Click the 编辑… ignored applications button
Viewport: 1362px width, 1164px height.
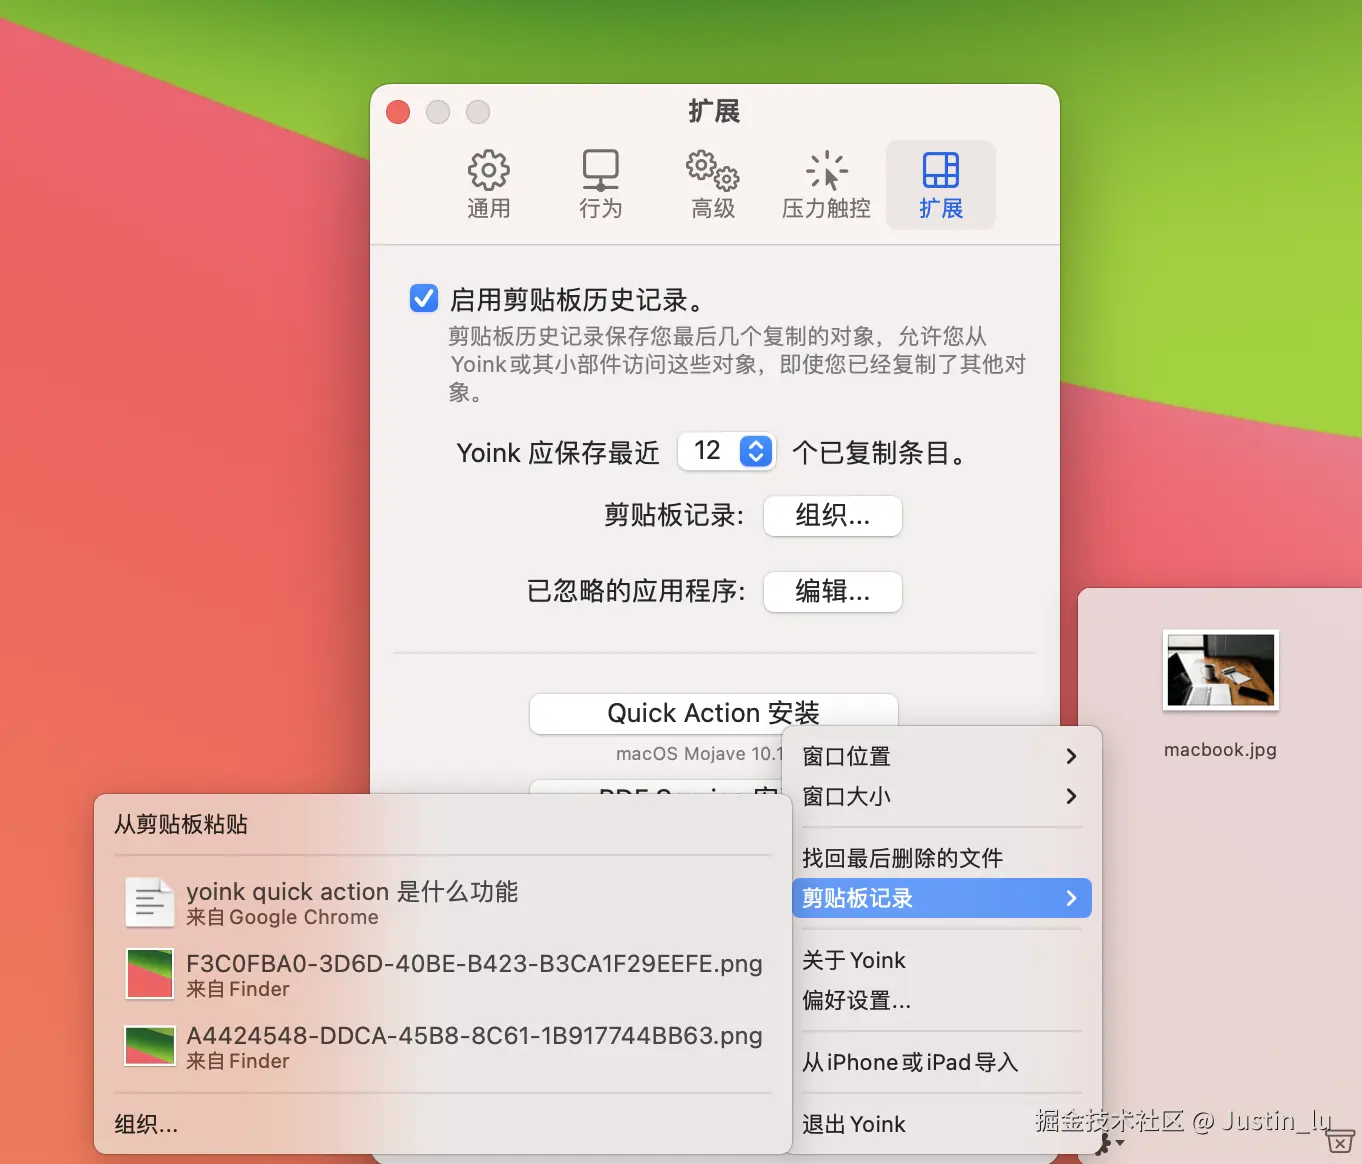point(833,592)
